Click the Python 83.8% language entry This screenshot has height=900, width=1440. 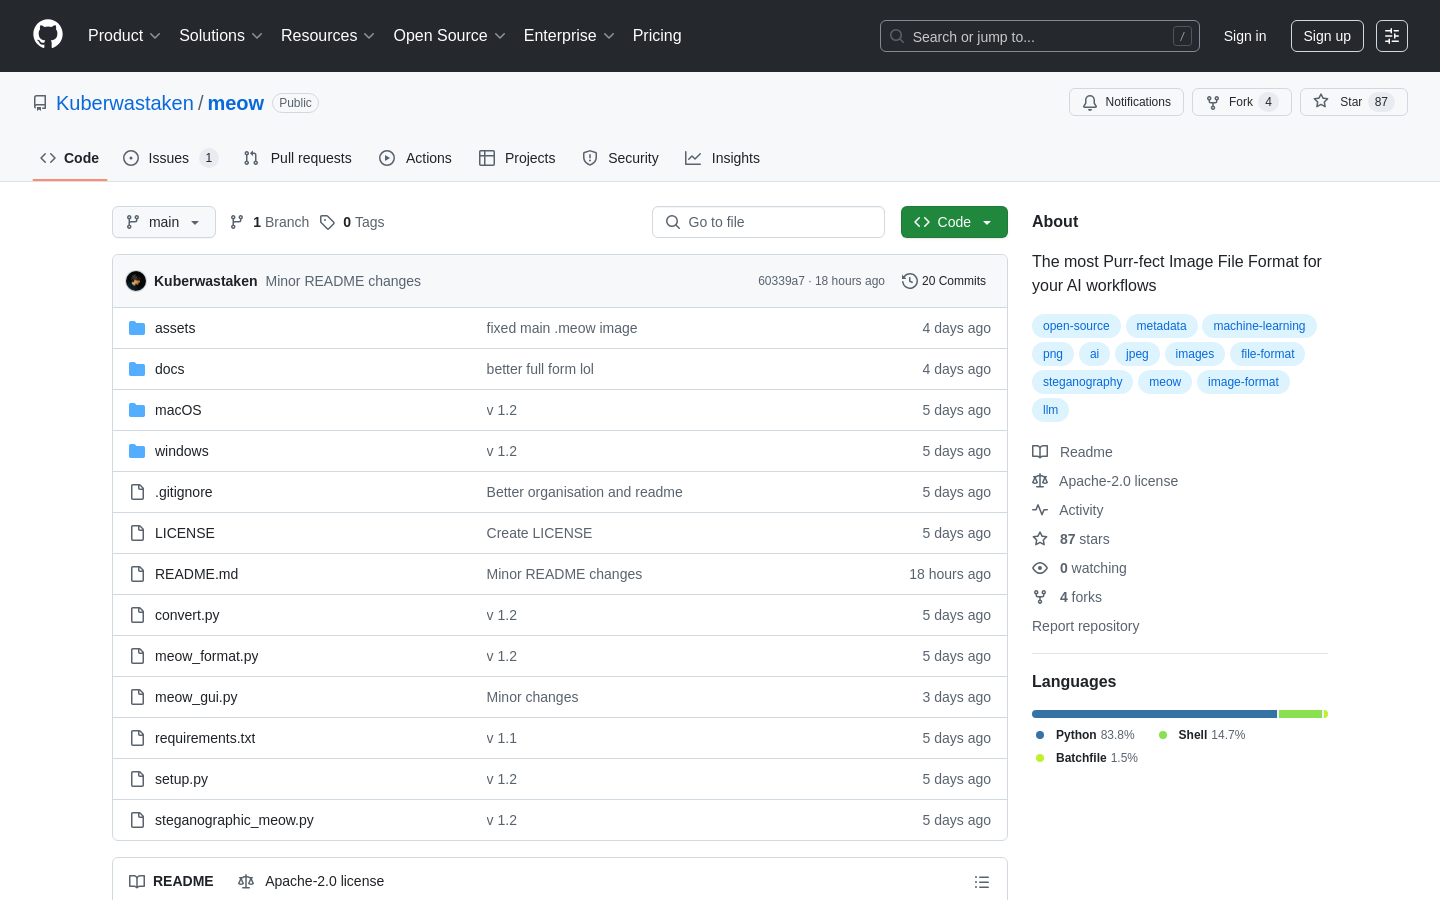pyautogui.click(x=1085, y=735)
